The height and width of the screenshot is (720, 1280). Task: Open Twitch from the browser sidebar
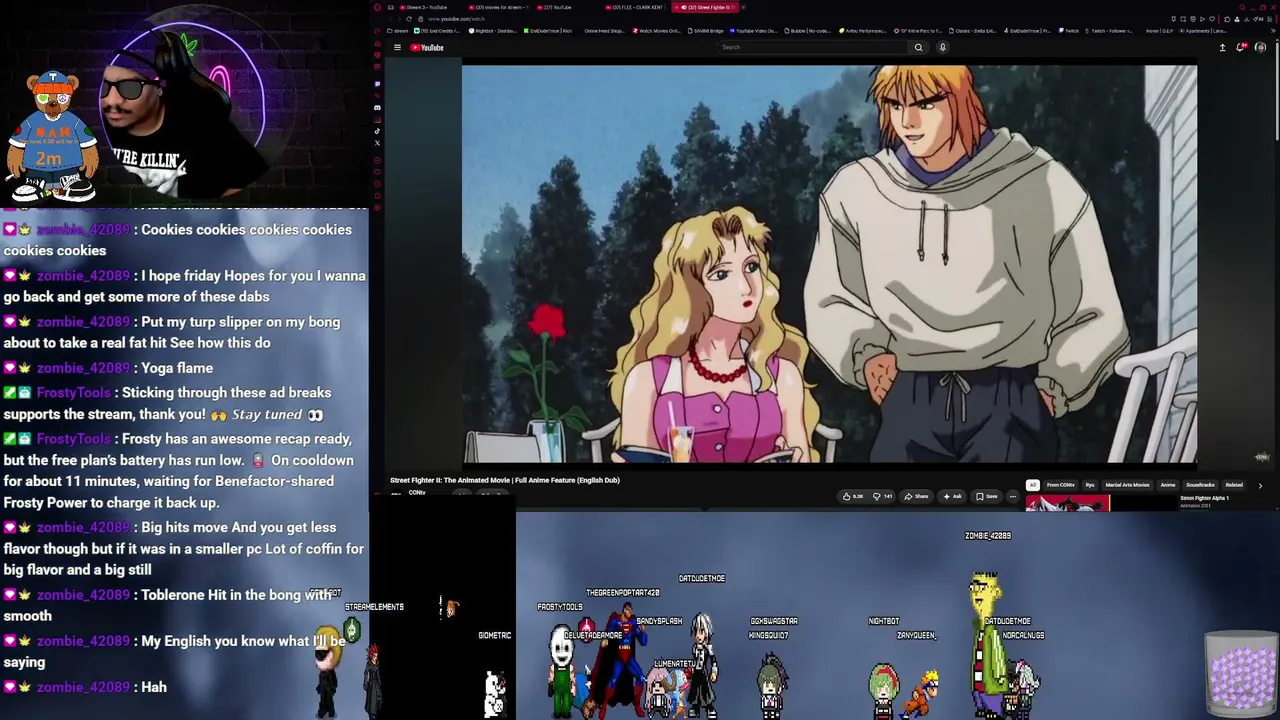(x=377, y=84)
